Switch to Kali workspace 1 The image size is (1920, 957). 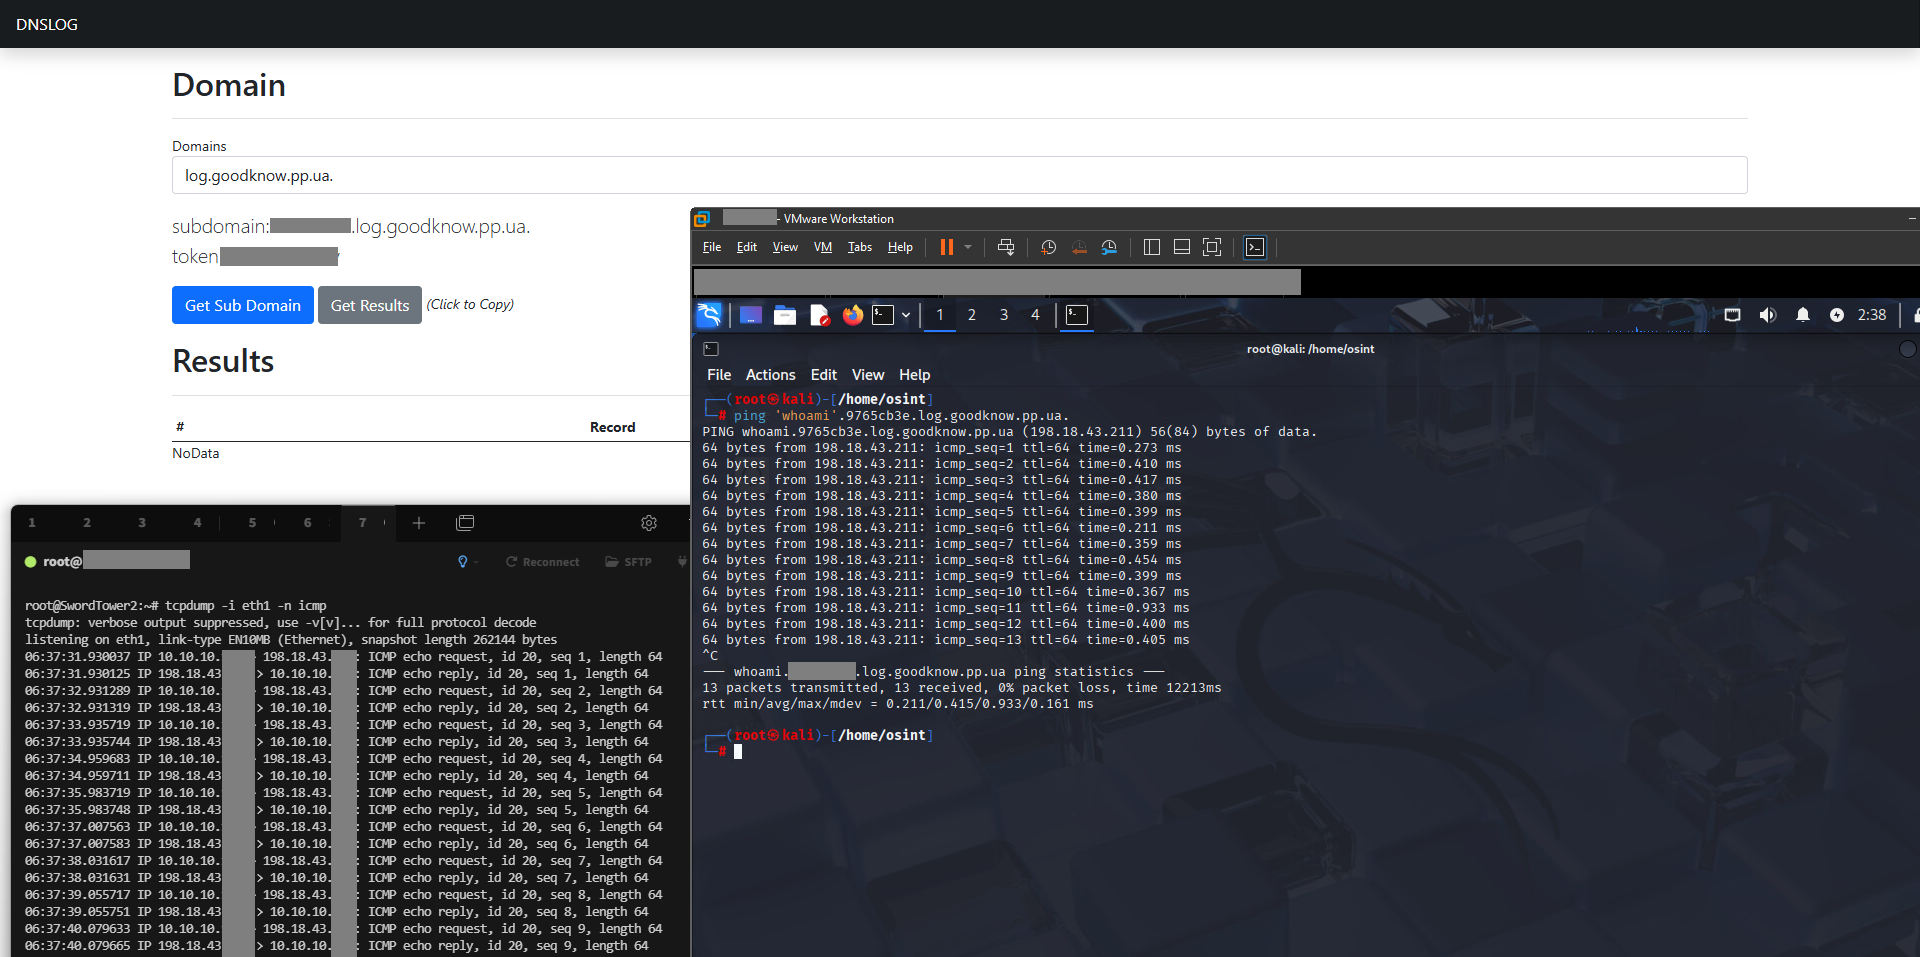[x=940, y=315]
